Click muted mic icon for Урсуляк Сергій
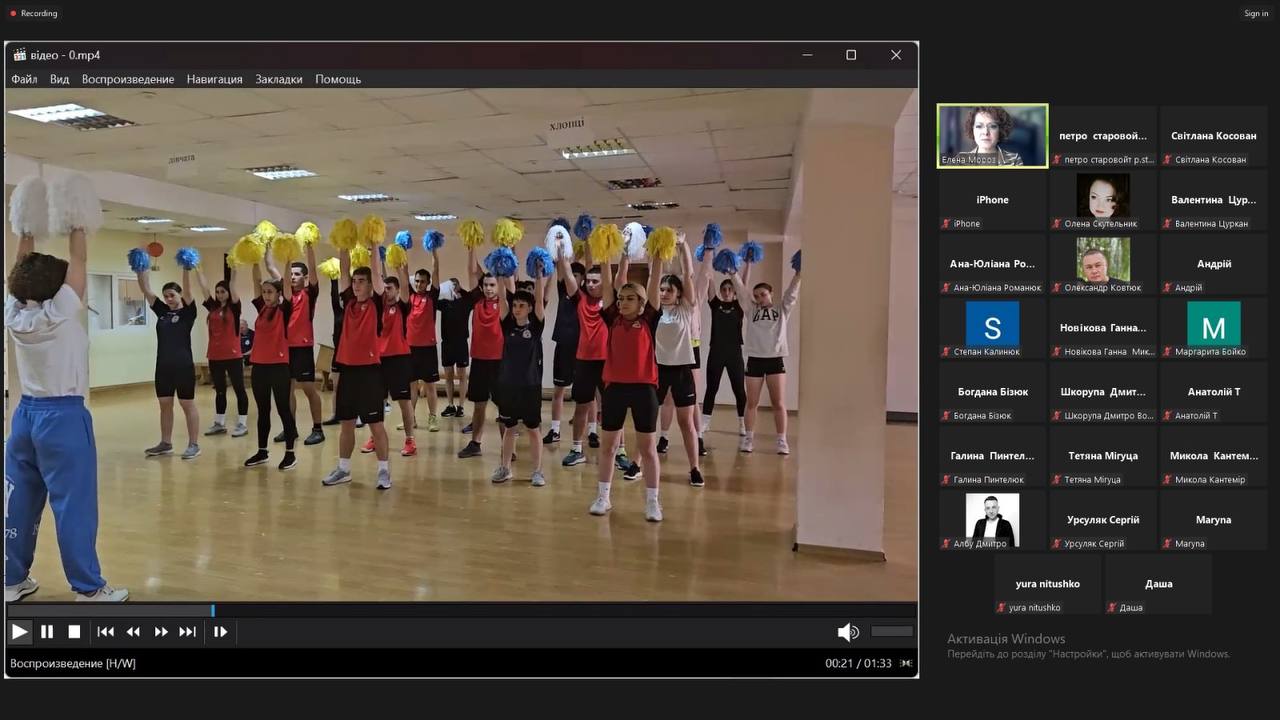Image resolution: width=1280 pixels, height=720 pixels. click(1057, 544)
